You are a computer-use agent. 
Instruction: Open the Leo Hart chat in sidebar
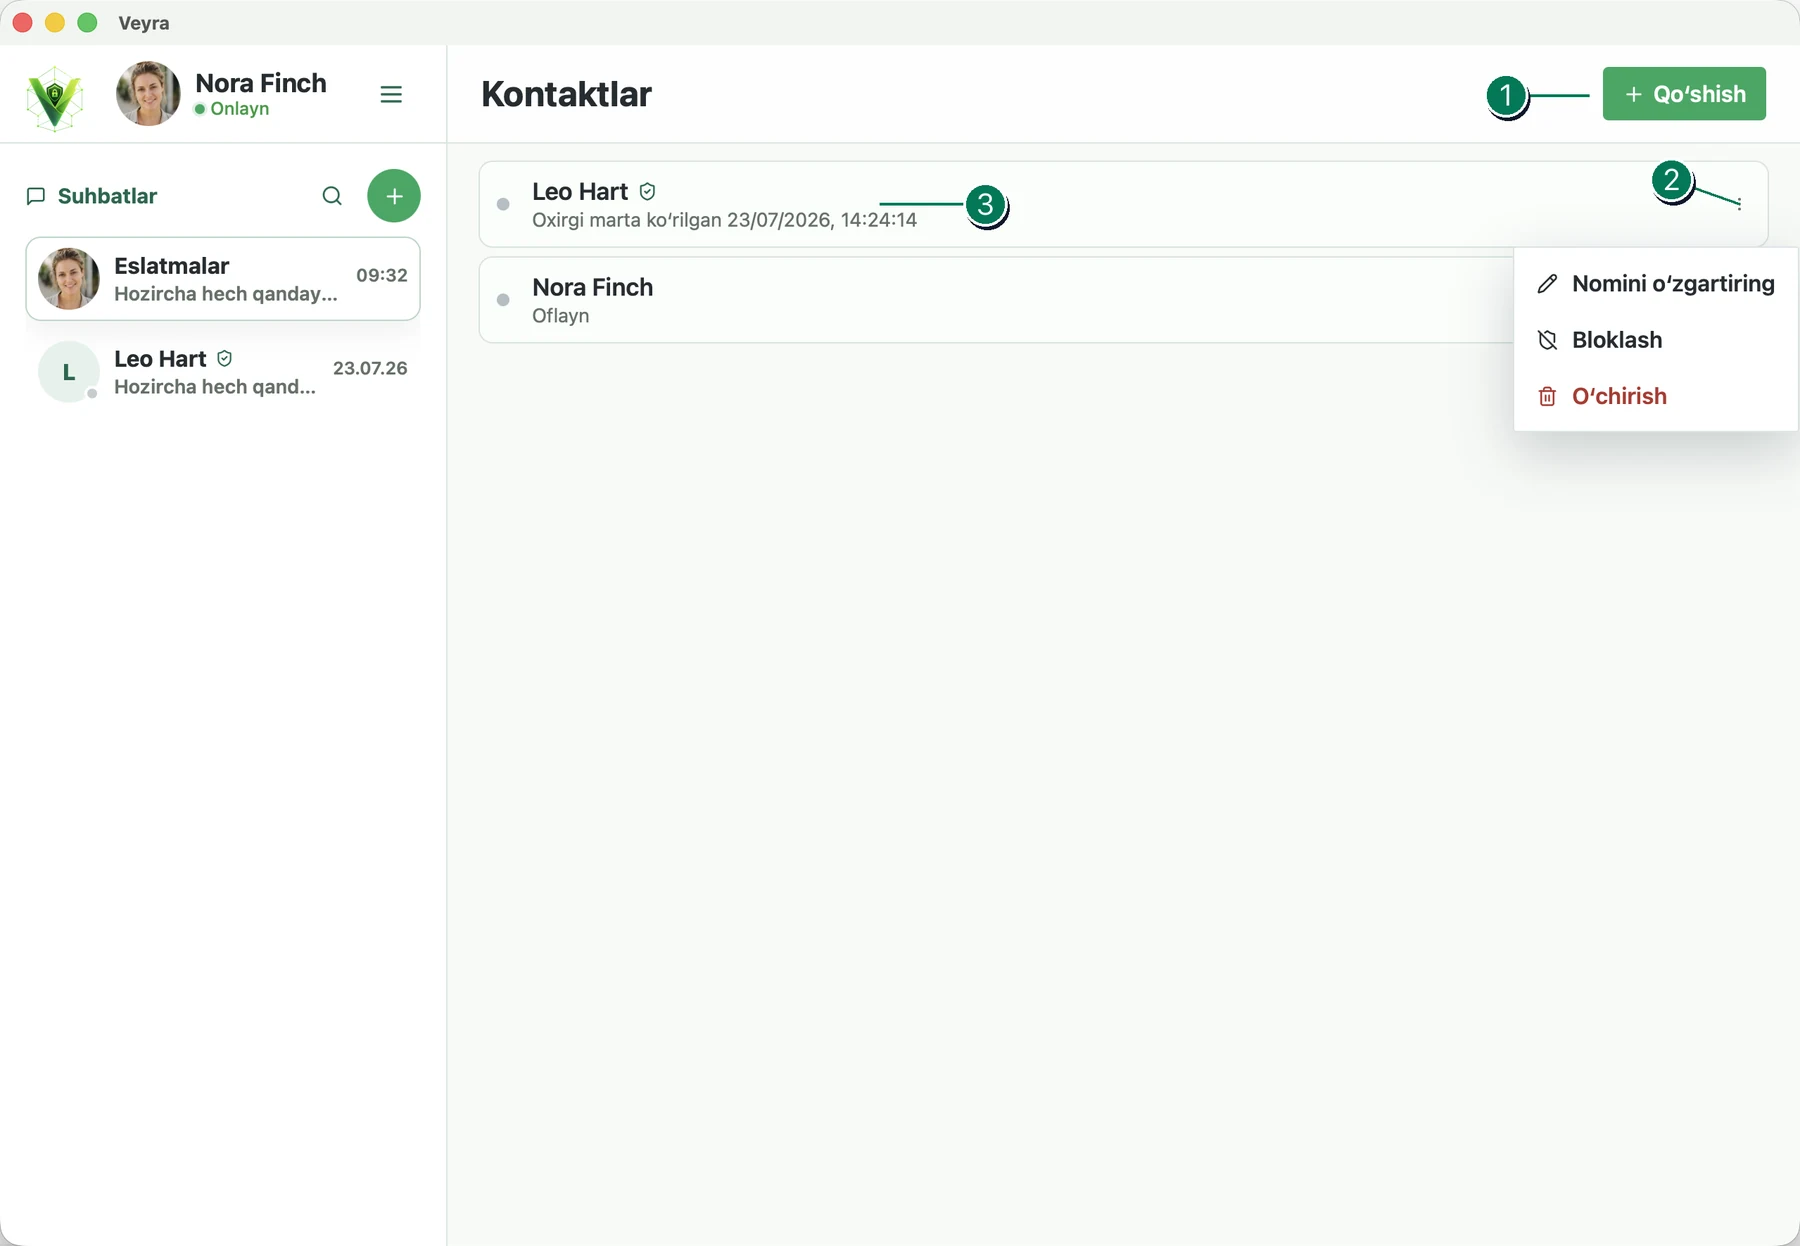click(x=223, y=372)
